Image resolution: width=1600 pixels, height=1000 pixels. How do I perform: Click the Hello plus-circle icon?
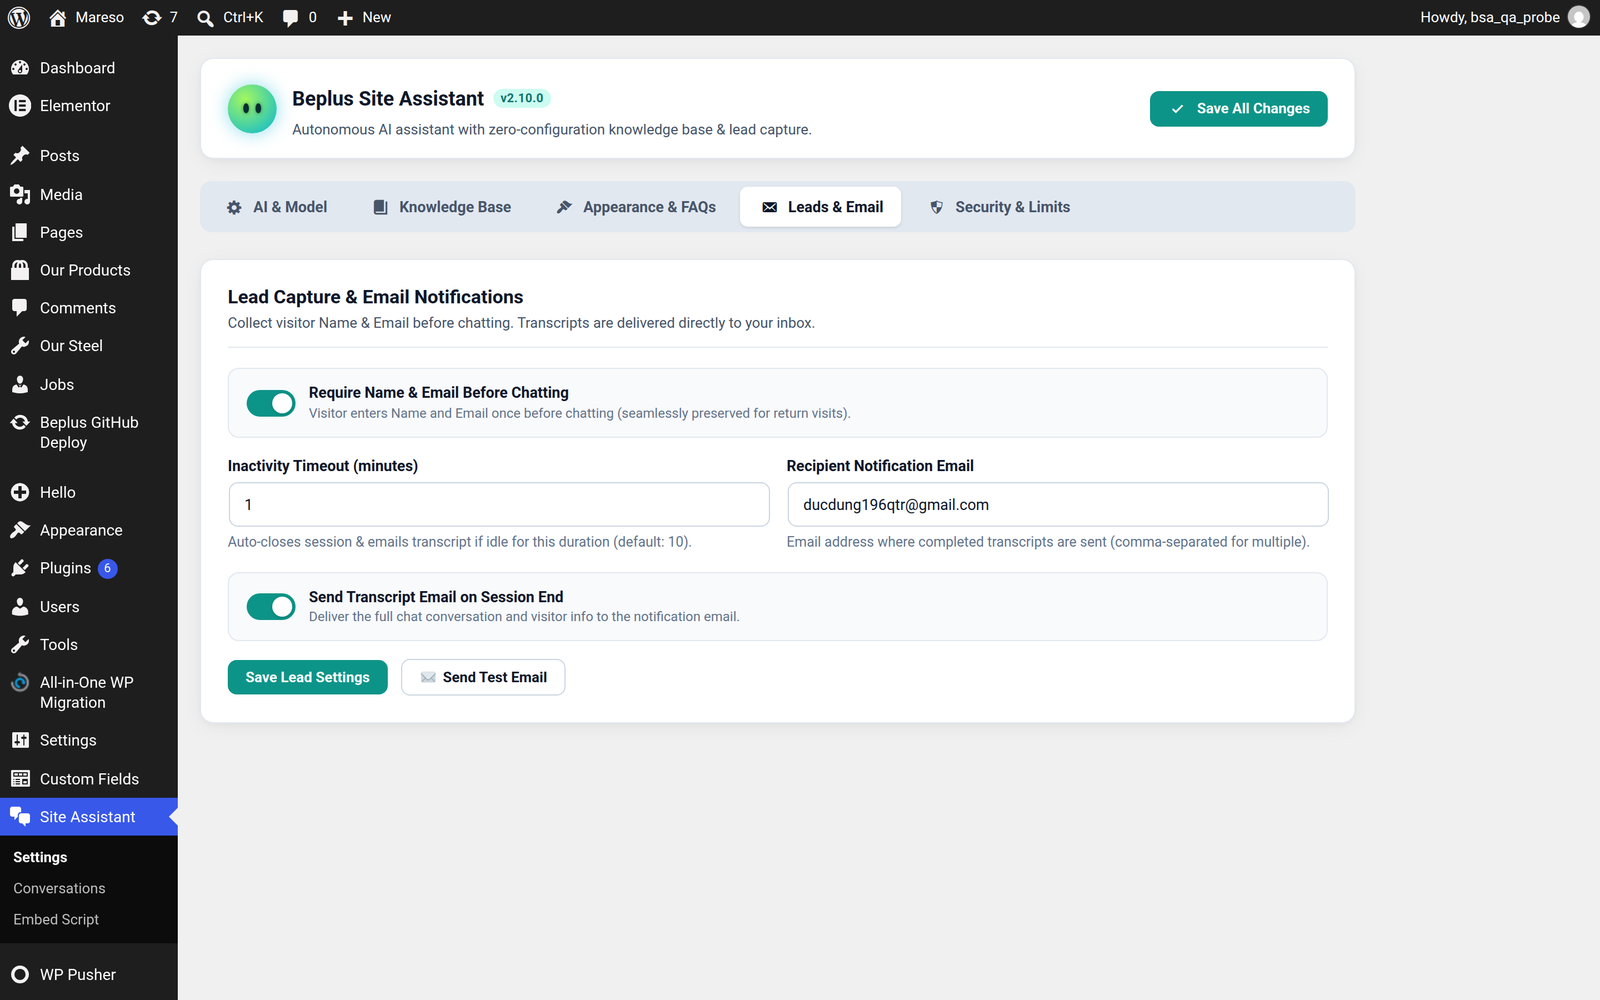[x=20, y=492]
